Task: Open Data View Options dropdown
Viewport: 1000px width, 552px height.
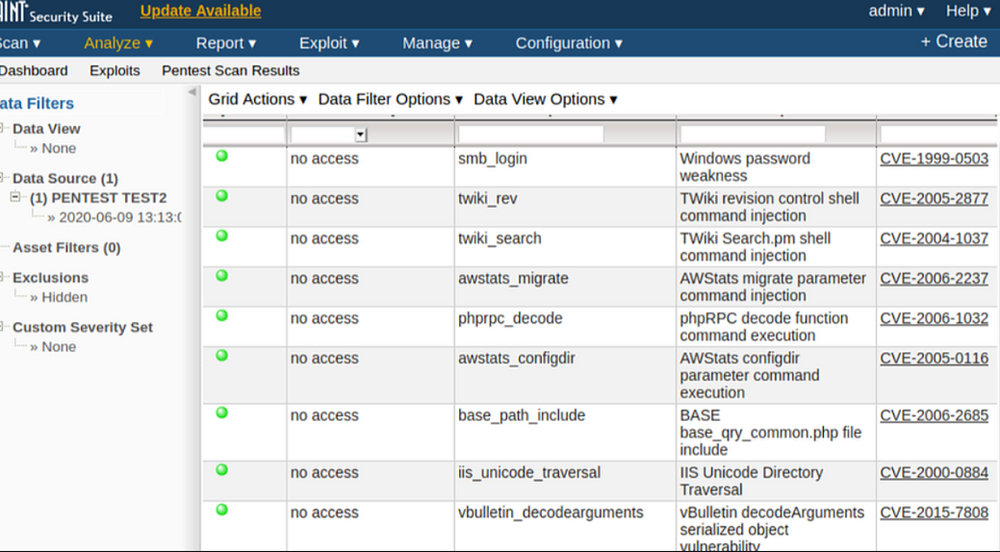Action: [545, 99]
